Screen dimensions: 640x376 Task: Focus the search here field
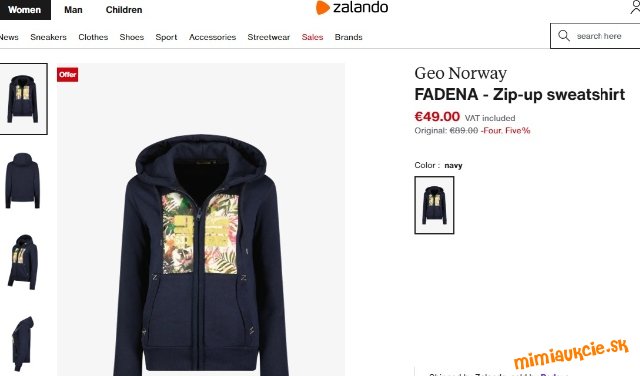(x=595, y=36)
